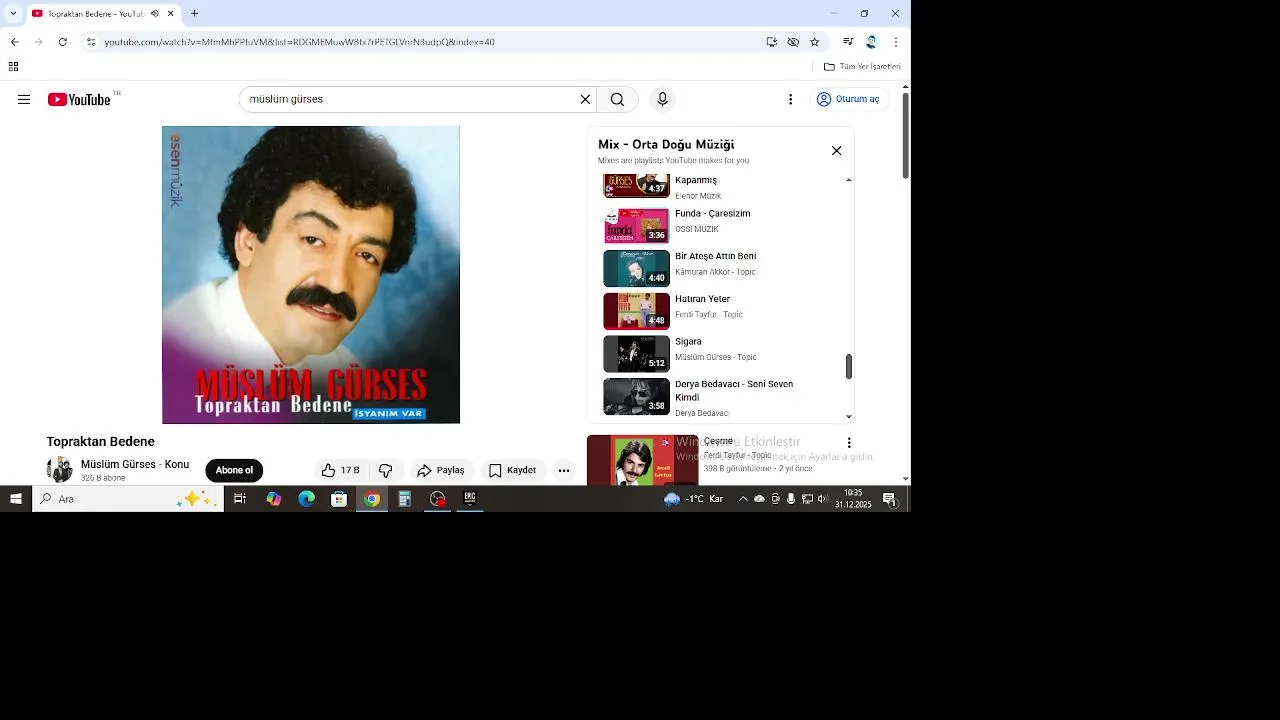1280x720 pixels.
Task: Subscribe with the Abone ol button
Action: 234,470
